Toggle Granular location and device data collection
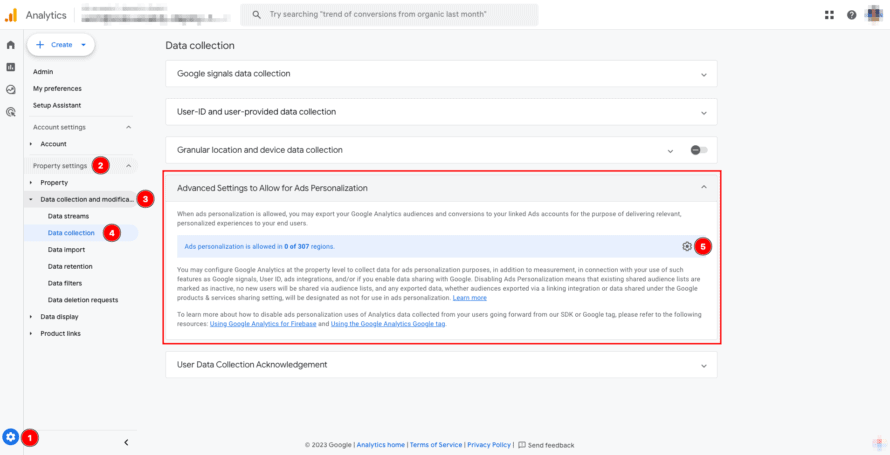890x455 pixels. point(698,150)
